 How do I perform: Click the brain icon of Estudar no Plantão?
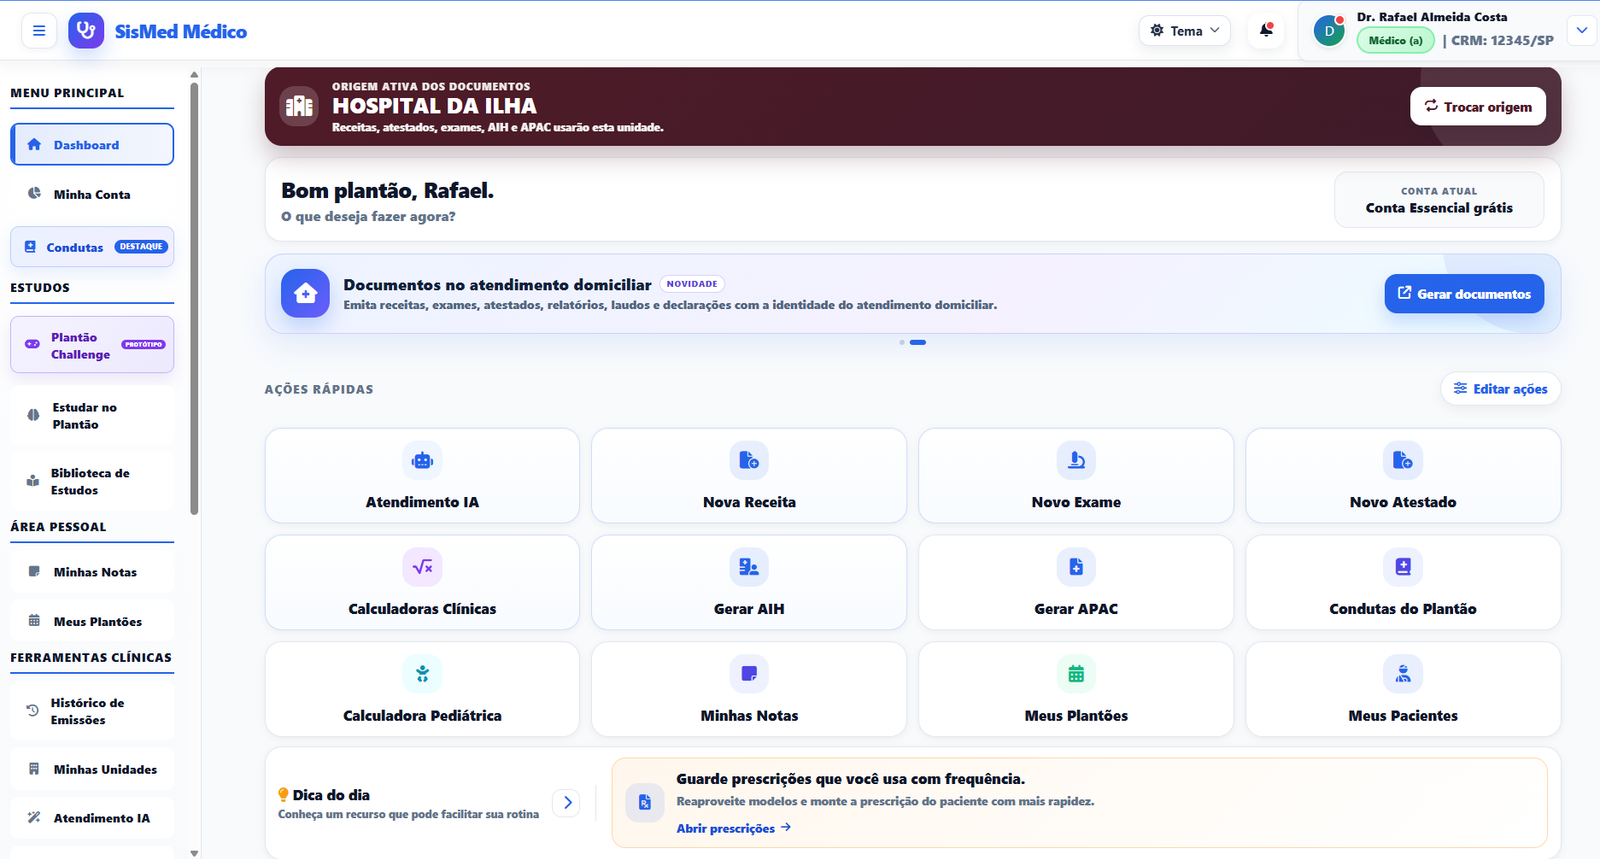(x=33, y=415)
